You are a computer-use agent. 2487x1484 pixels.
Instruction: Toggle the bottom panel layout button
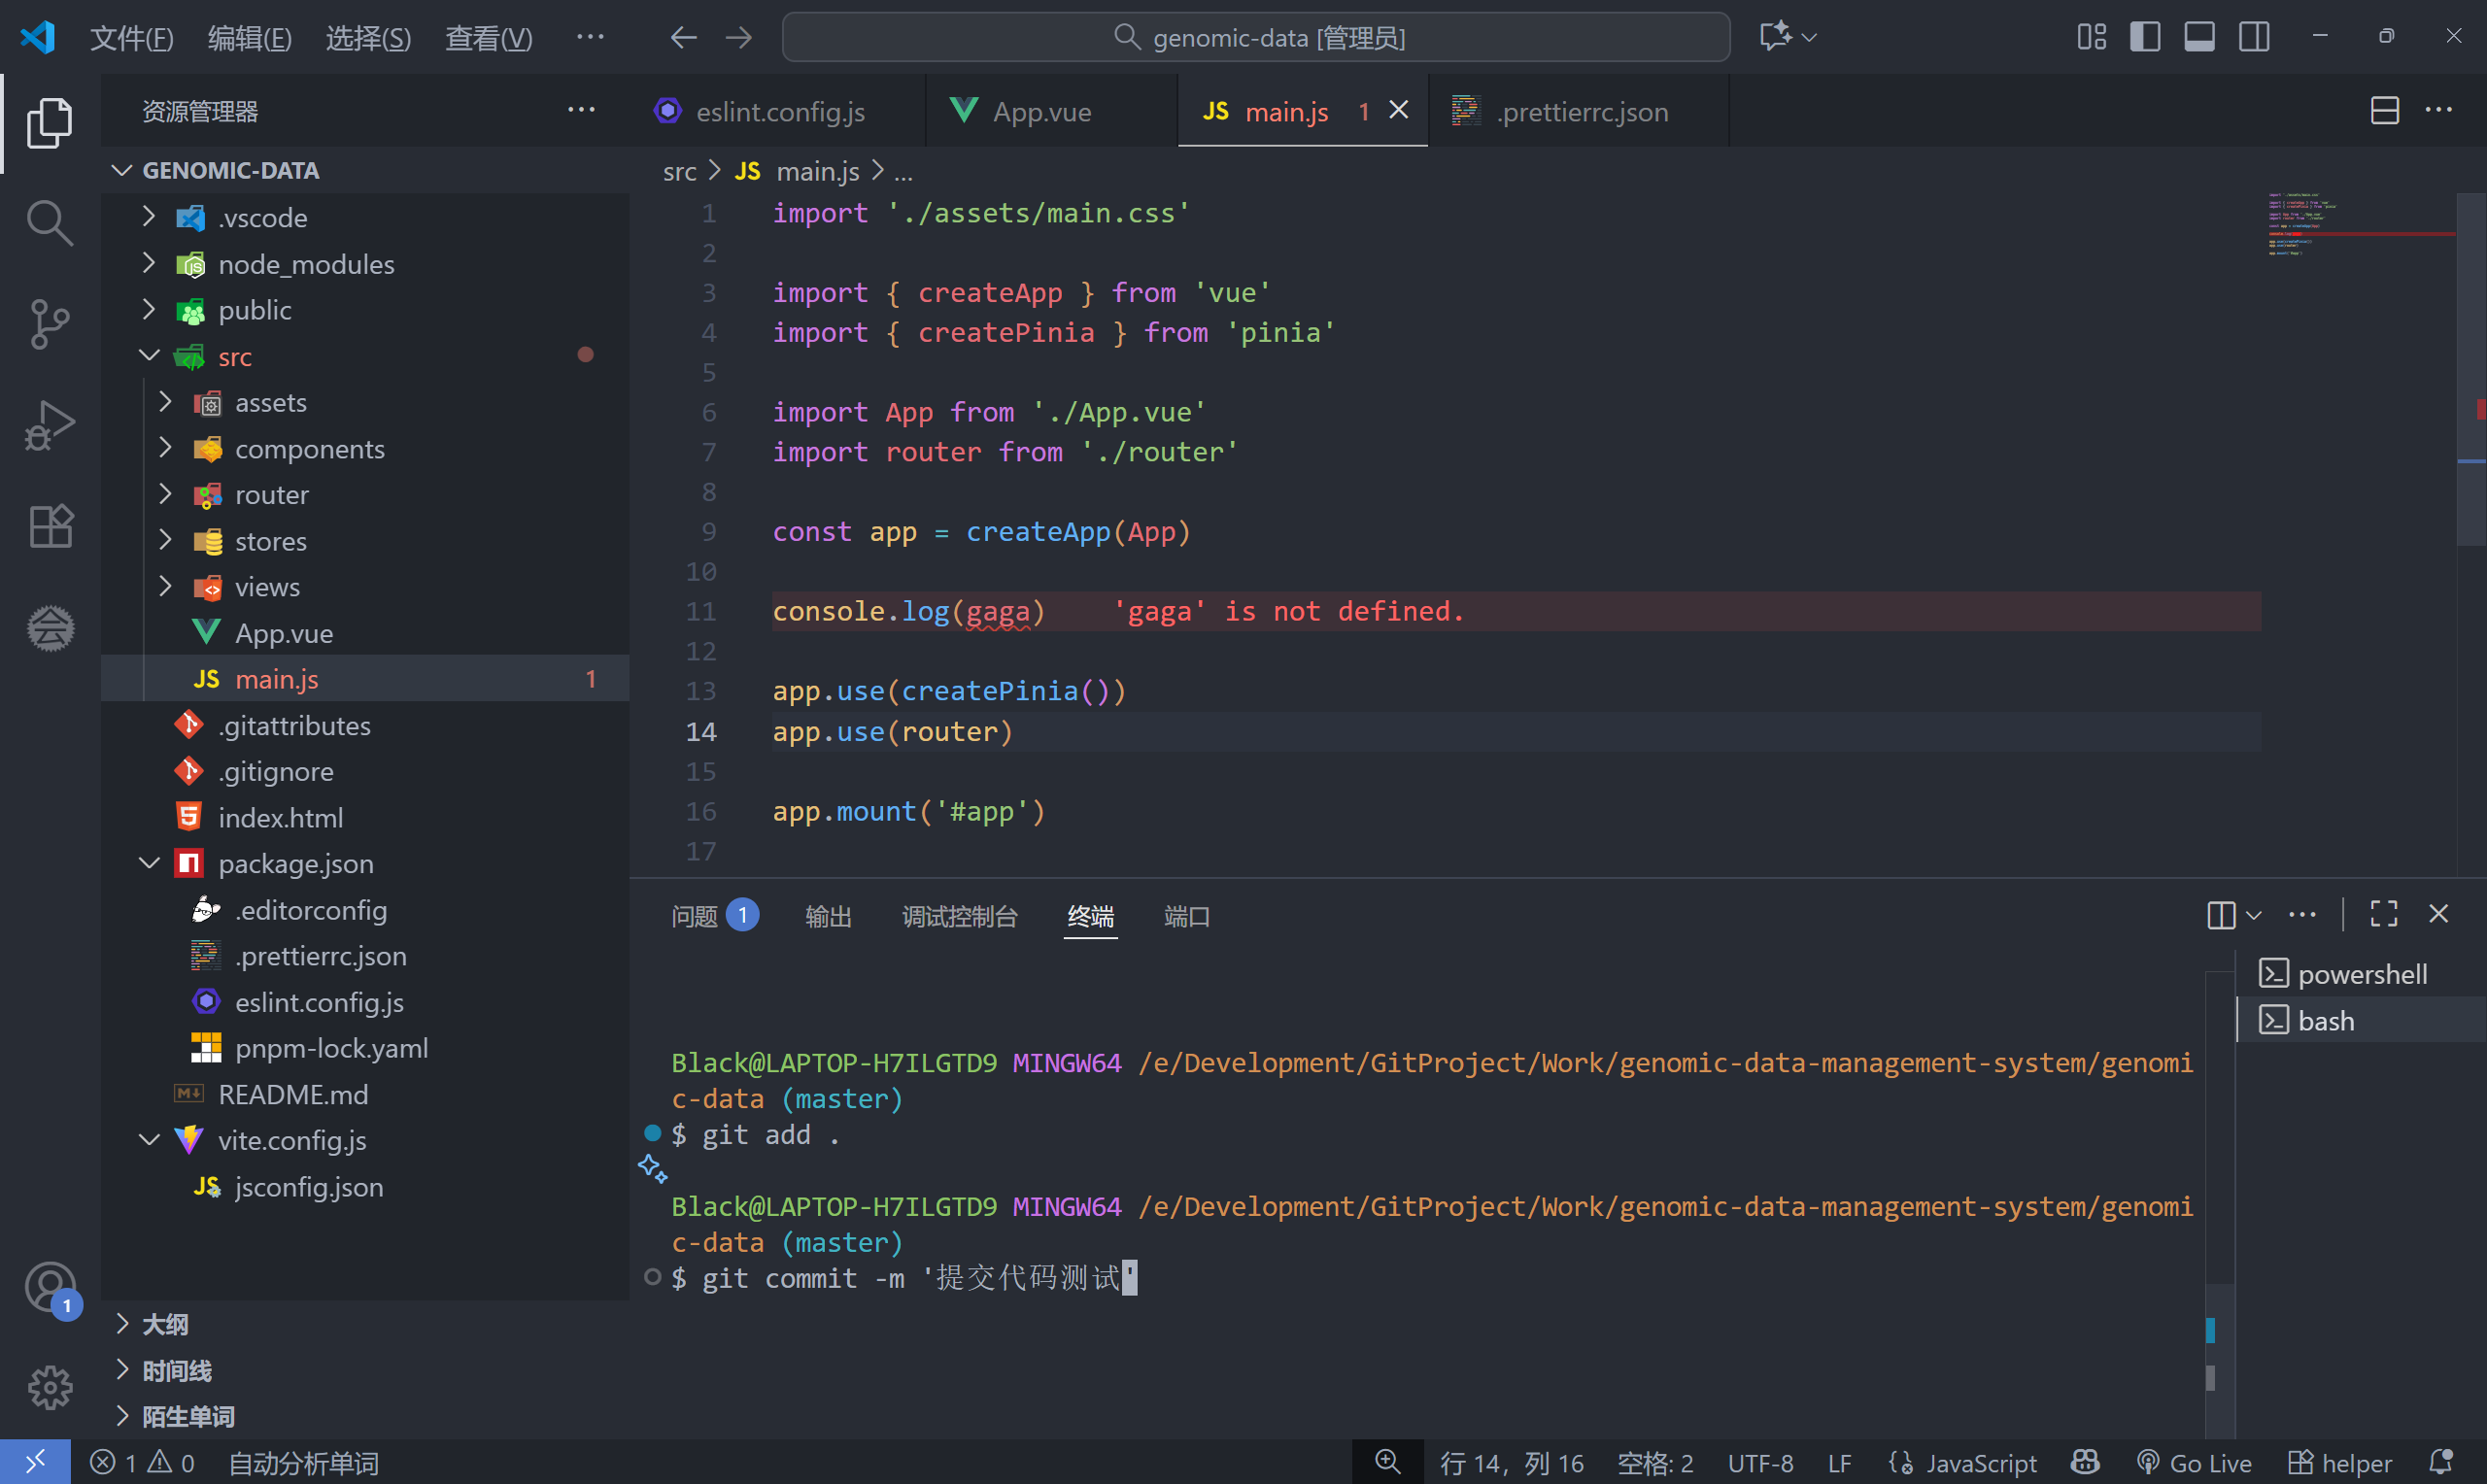pyautogui.click(x=2198, y=37)
